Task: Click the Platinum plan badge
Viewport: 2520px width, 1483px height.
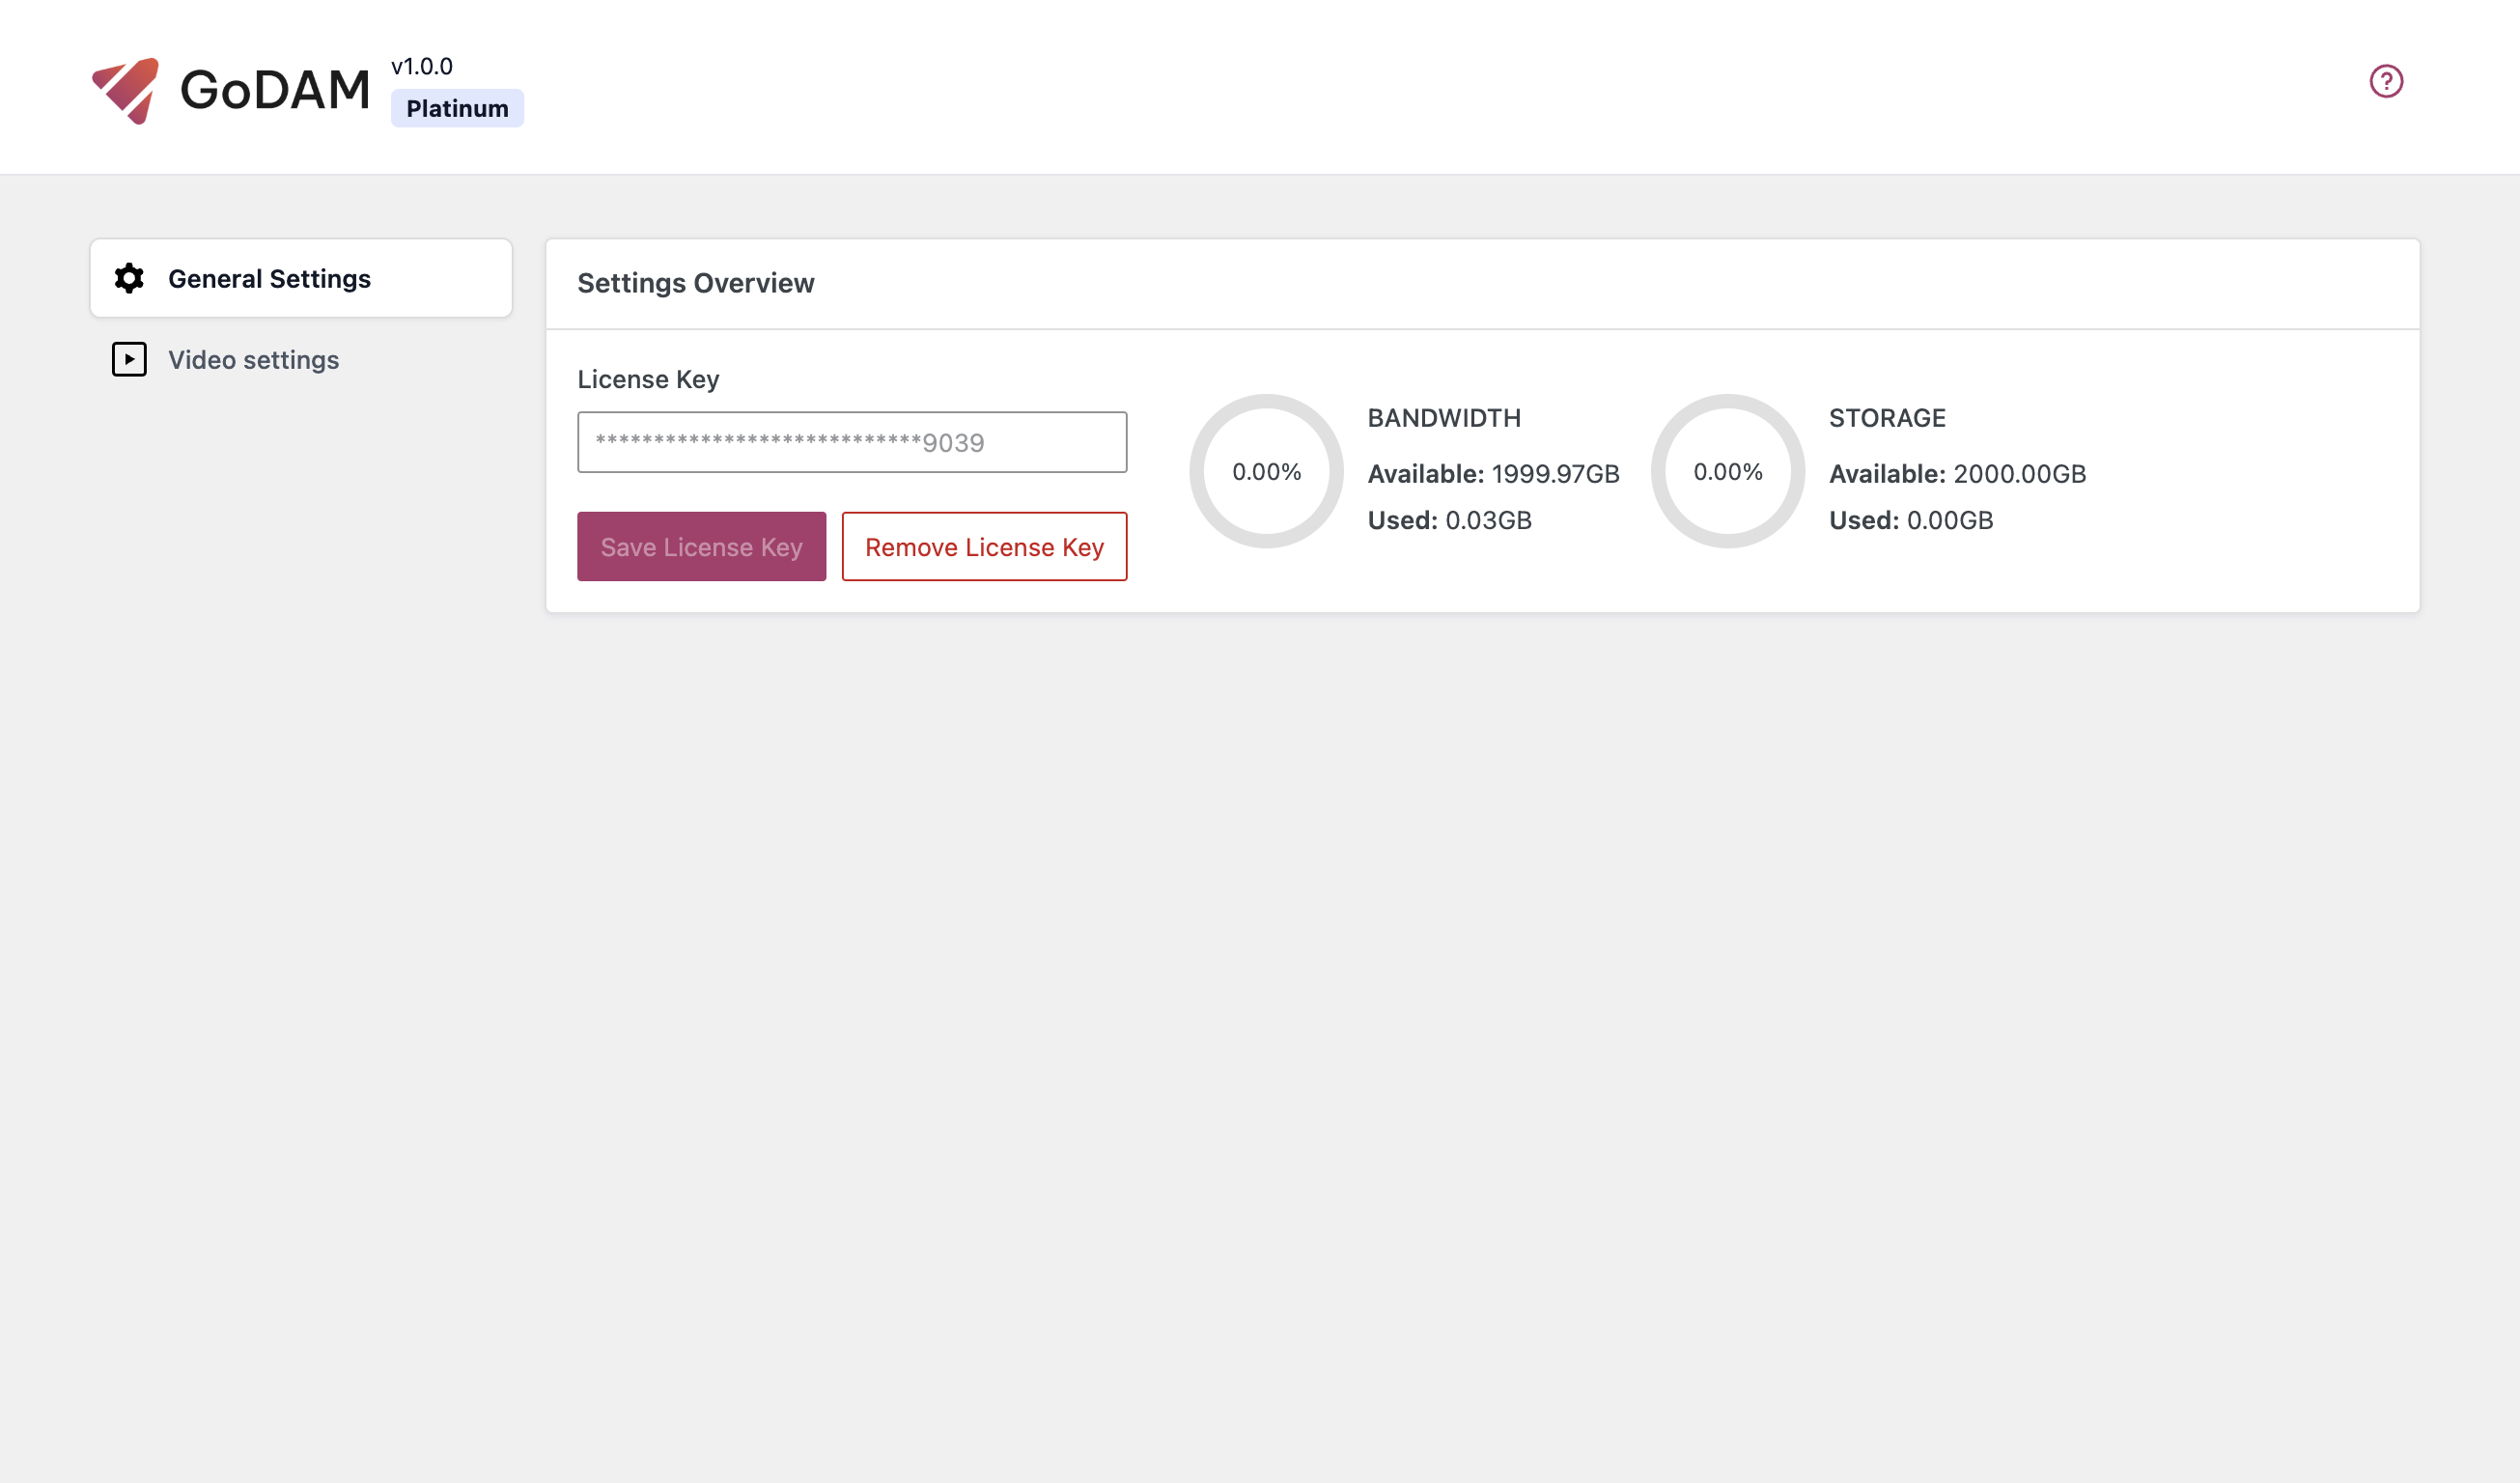Action: 456,107
